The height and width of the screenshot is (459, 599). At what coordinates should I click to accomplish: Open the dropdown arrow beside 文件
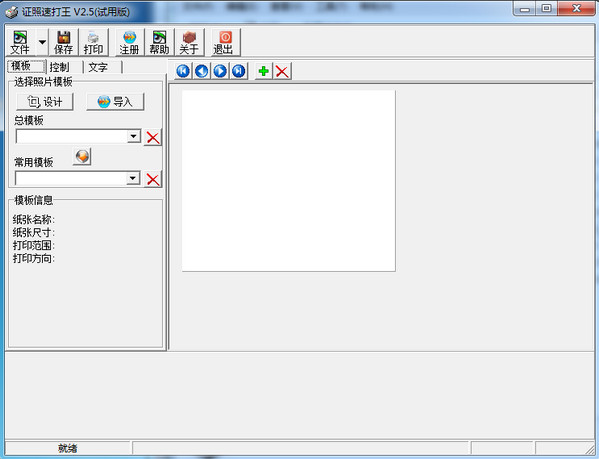click(x=42, y=42)
